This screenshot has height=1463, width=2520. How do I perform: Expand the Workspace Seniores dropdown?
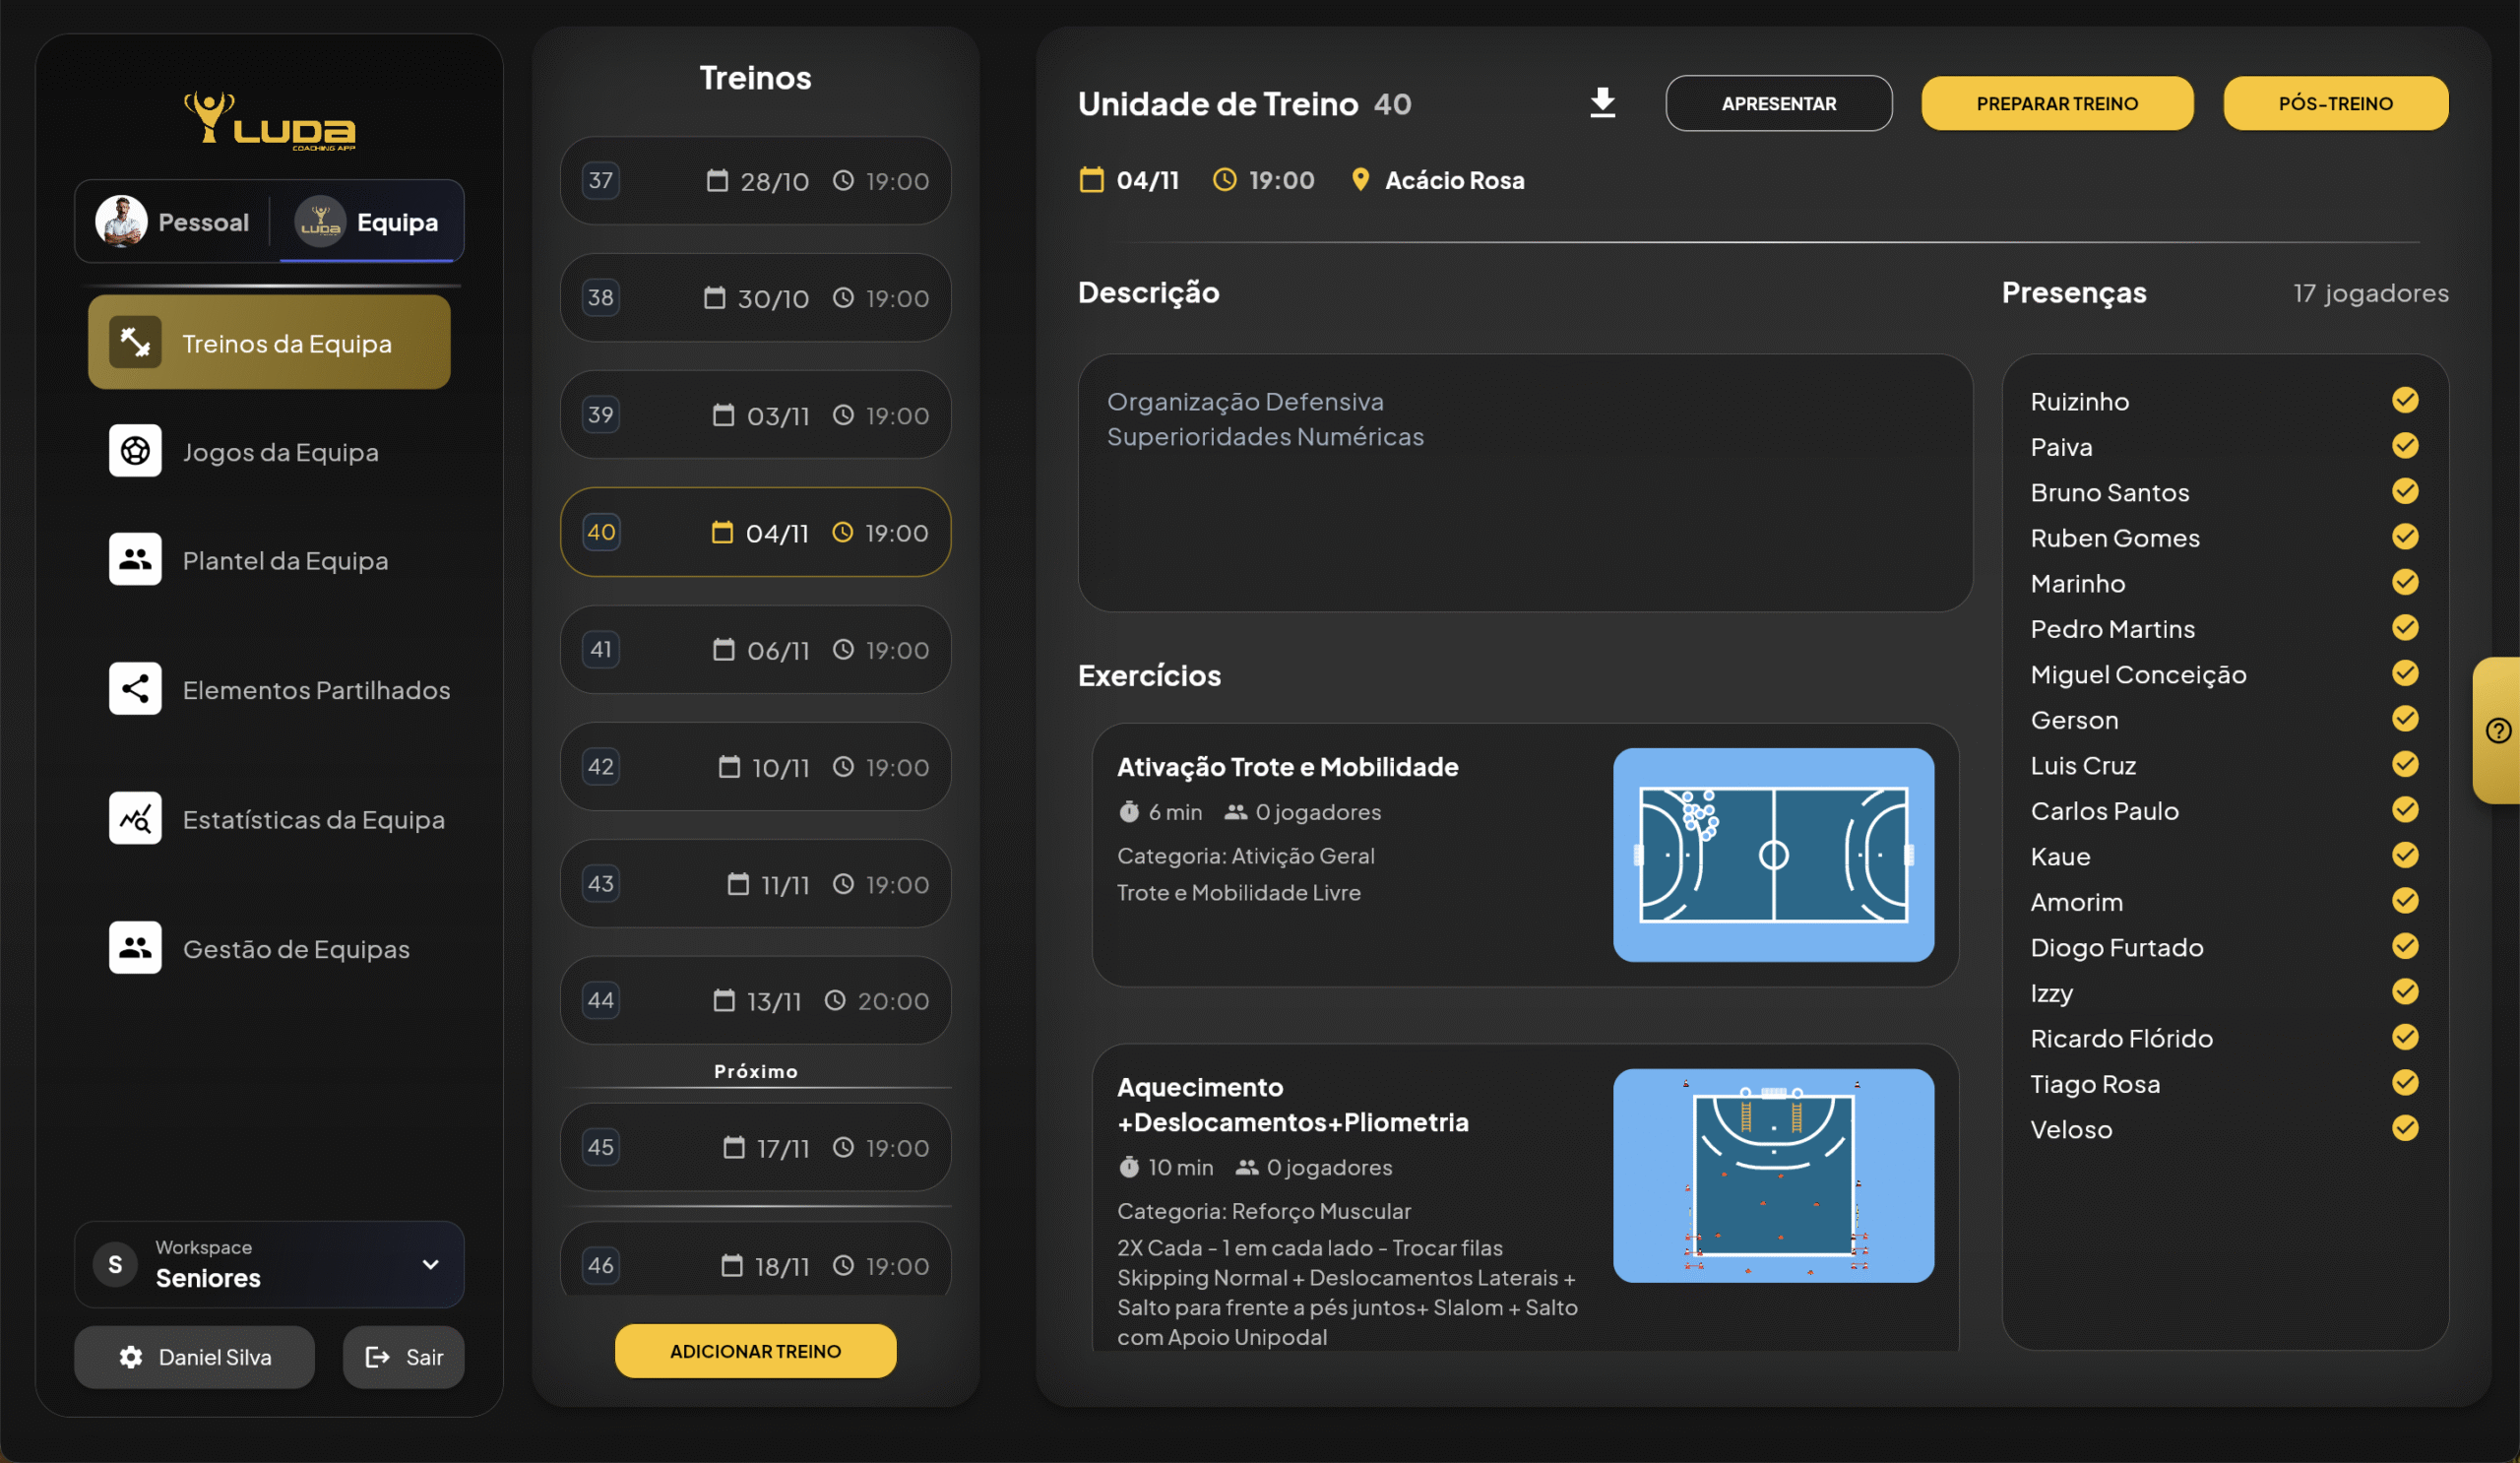click(x=268, y=1264)
